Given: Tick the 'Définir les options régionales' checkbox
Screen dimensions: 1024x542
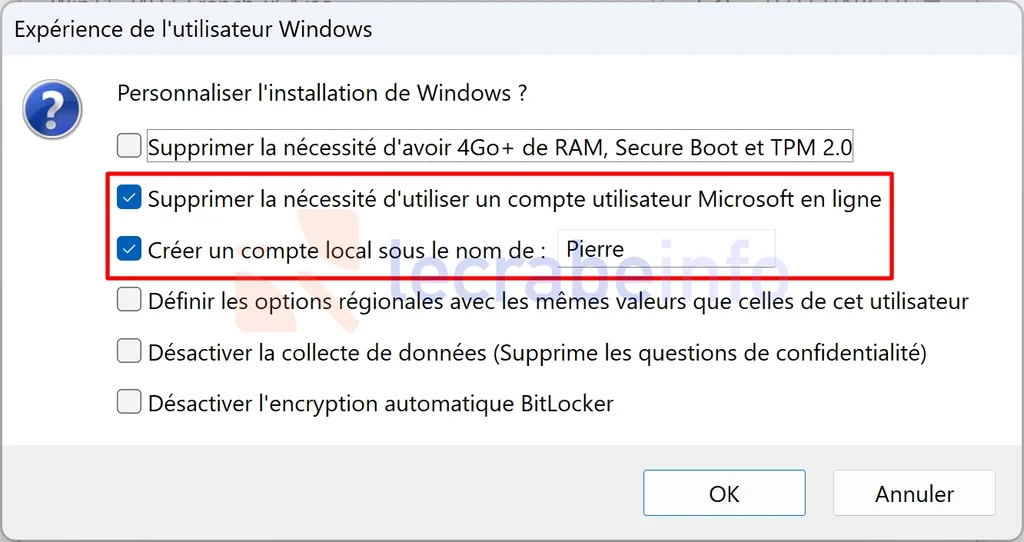Looking at the screenshot, I should click(x=129, y=300).
